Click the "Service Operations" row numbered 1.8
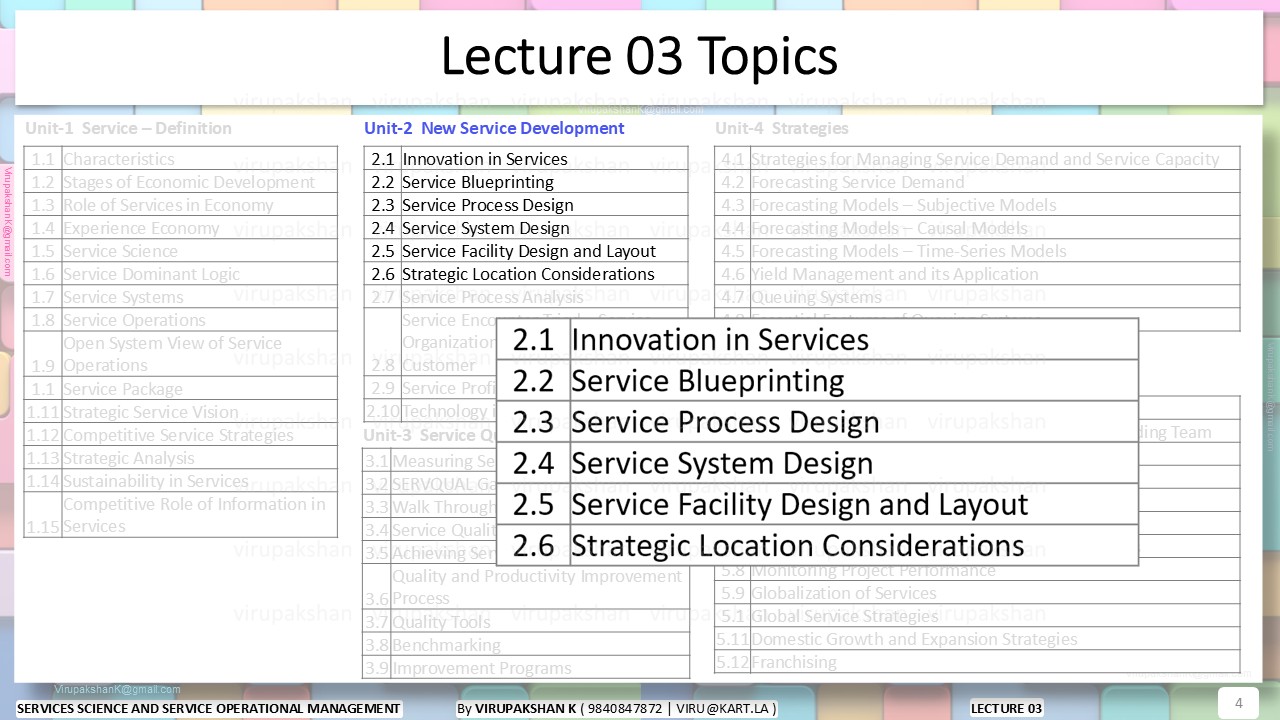The height and width of the screenshot is (720, 1280). click(181, 320)
